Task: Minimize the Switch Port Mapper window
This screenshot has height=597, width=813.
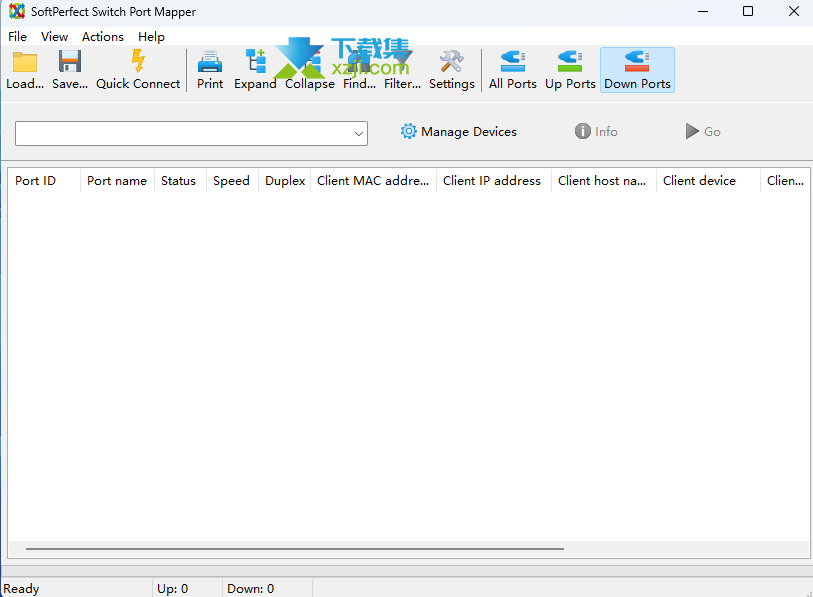Action: pos(703,11)
